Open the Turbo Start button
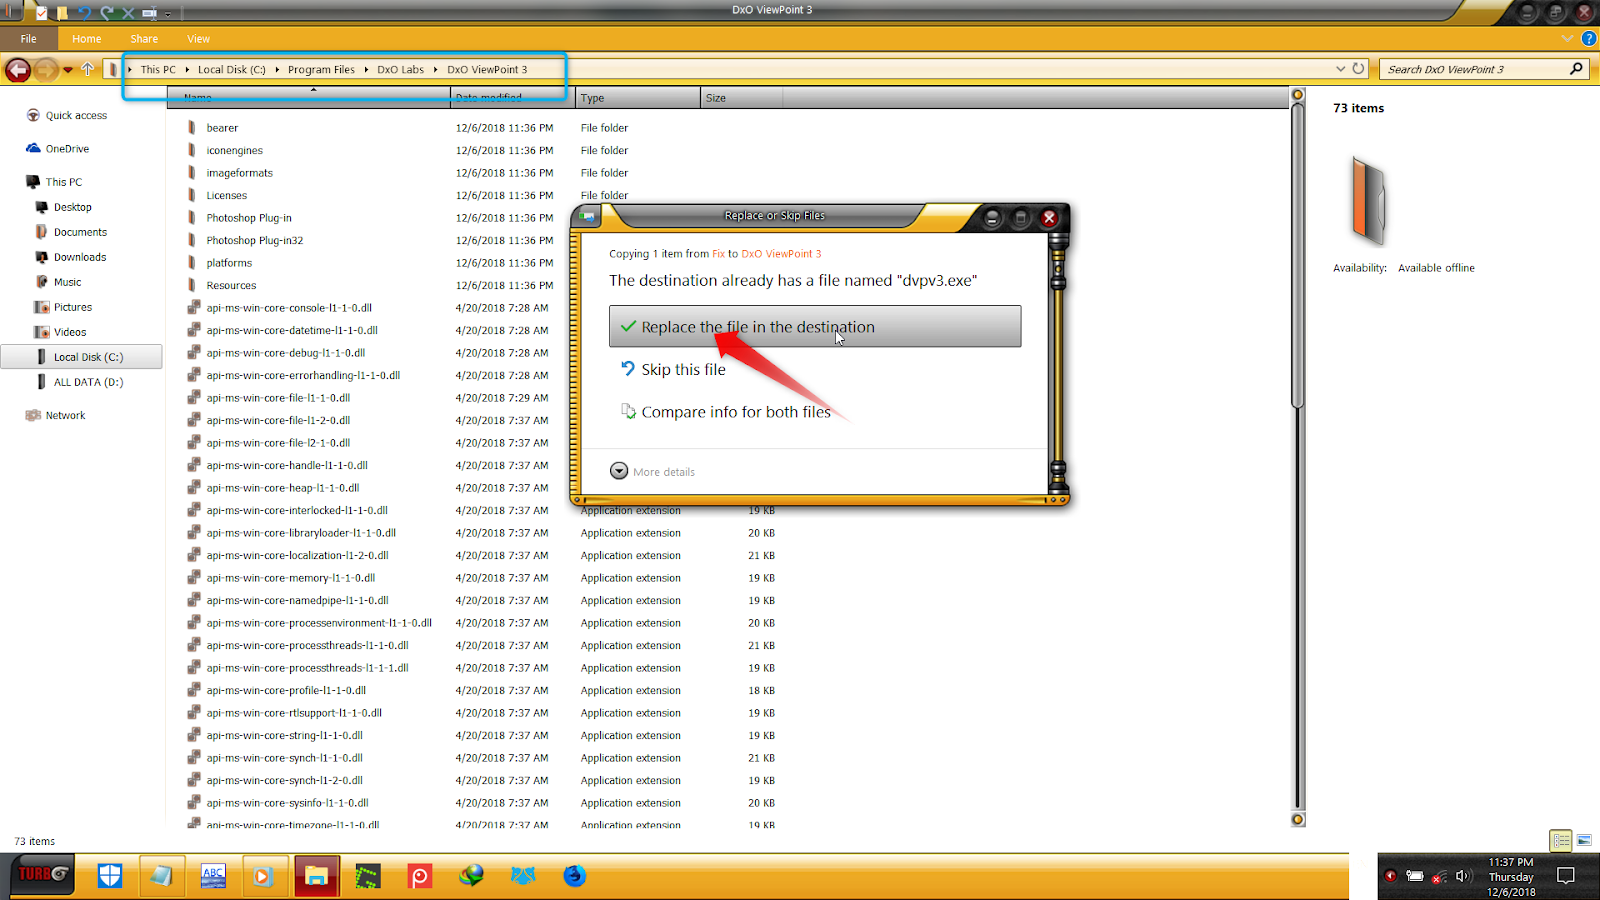 pyautogui.click(x=42, y=875)
